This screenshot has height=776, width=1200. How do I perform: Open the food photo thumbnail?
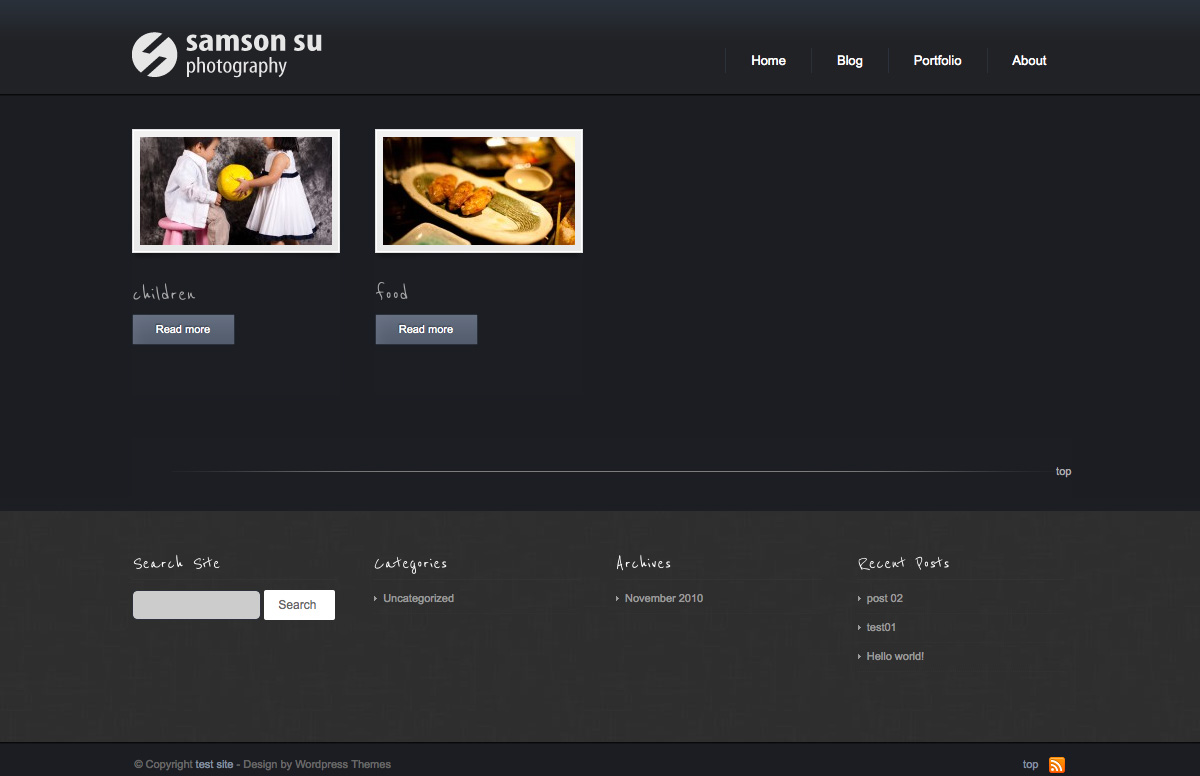click(479, 191)
